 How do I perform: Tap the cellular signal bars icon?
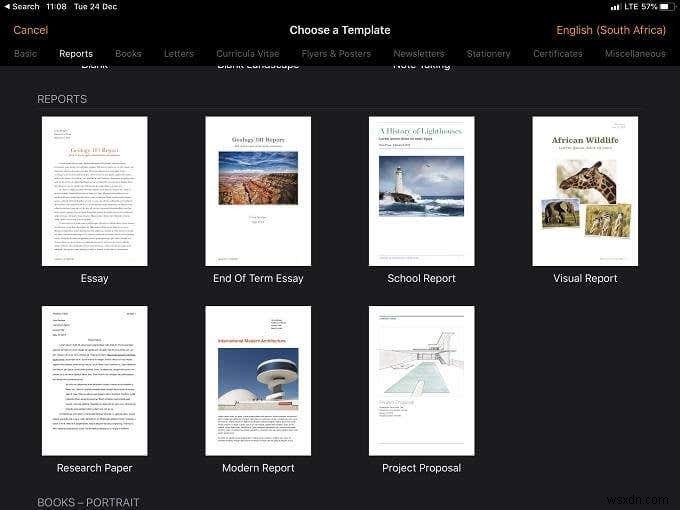pyautogui.click(x=615, y=7)
